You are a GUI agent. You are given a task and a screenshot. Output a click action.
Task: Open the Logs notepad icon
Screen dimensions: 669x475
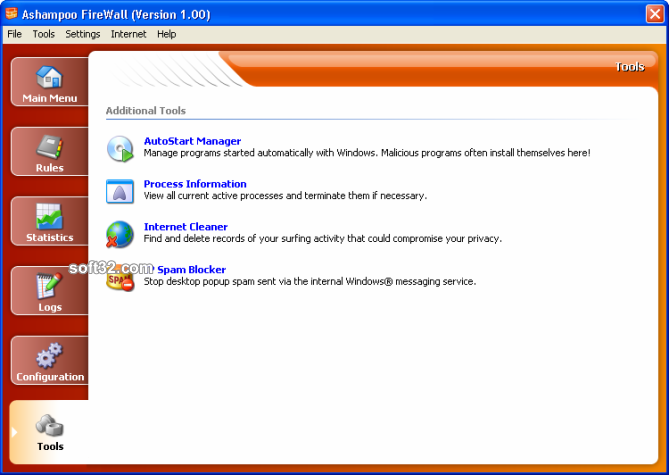tap(49, 286)
